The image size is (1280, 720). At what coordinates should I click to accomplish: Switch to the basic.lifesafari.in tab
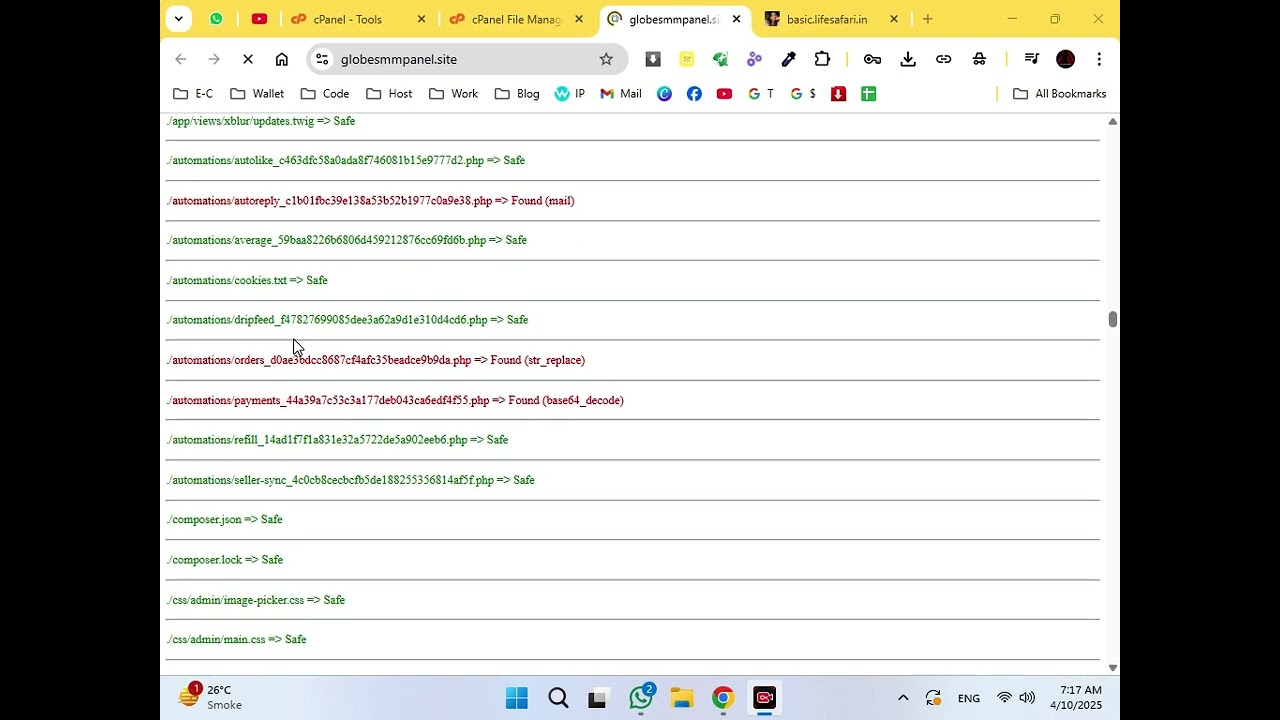(x=826, y=19)
